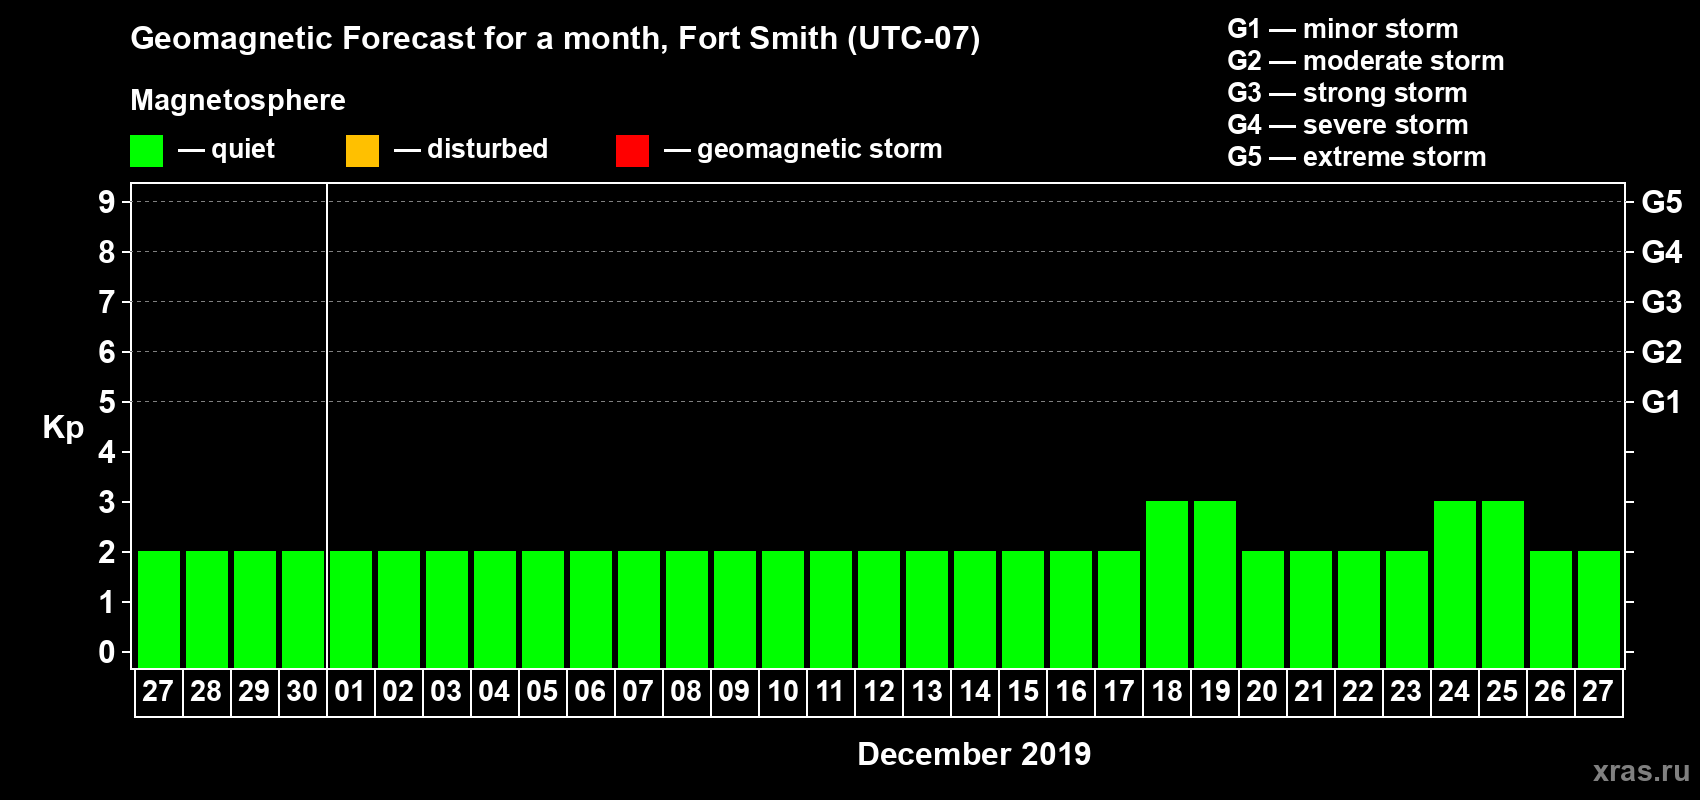The height and width of the screenshot is (800, 1700).
Task: Click the date label '05'
Action: (x=542, y=692)
